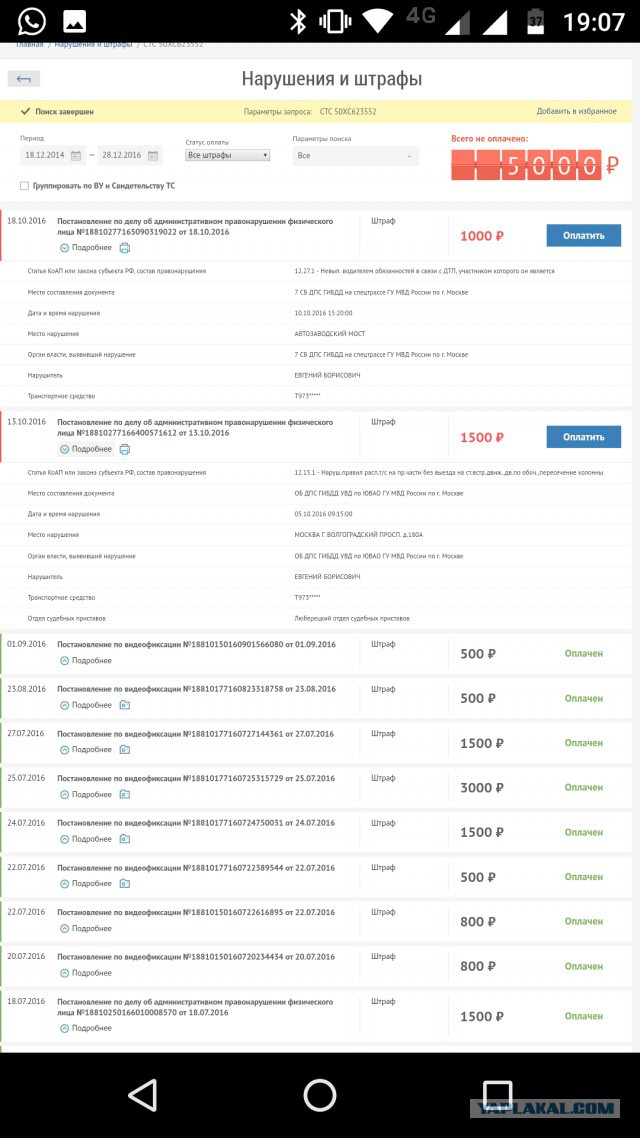The height and width of the screenshot is (1138, 640).
Task: Open the Параметры поиска dropdown showing Все
Action: (356, 155)
